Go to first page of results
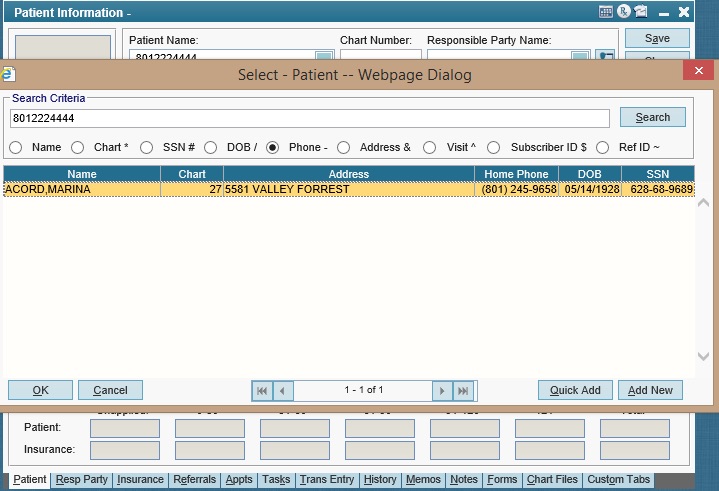 (261, 390)
